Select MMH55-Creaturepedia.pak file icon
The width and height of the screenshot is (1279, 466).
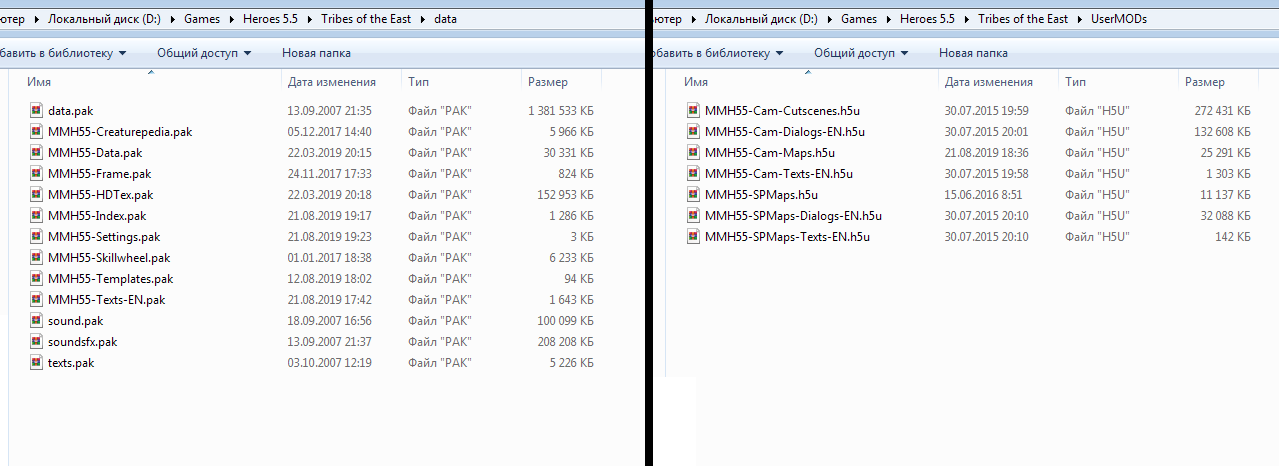[37, 132]
